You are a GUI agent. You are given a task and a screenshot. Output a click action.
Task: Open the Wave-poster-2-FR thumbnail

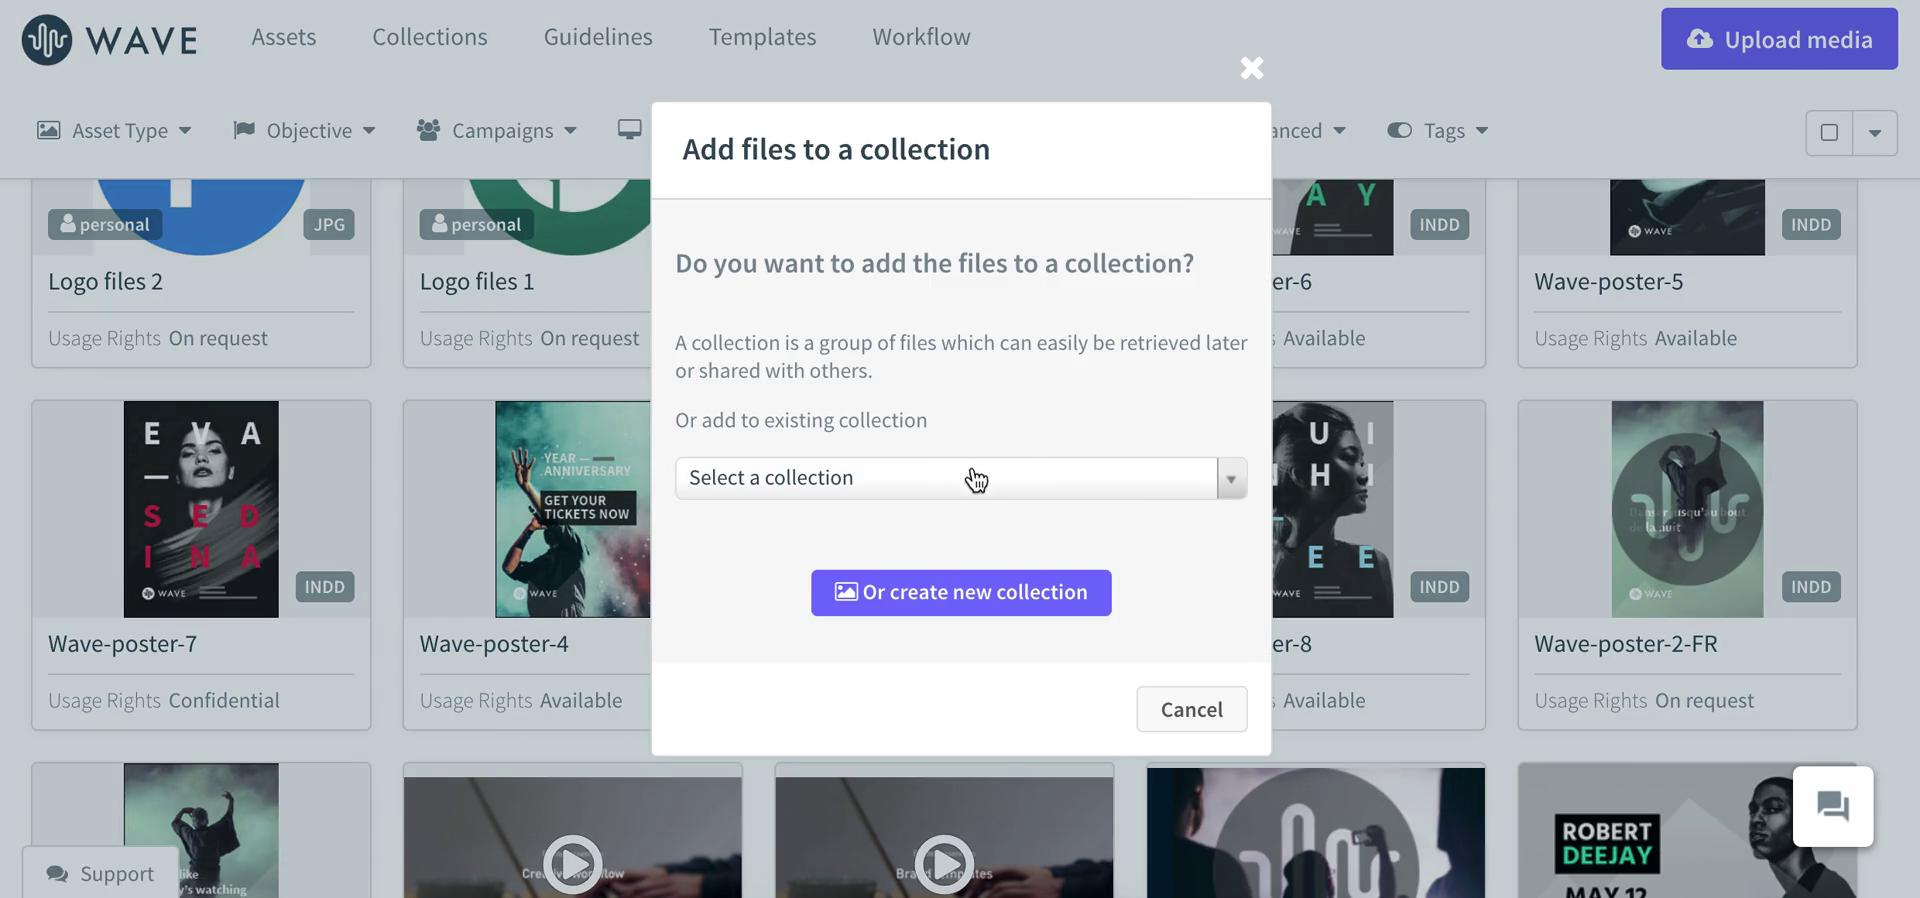pos(1687,509)
